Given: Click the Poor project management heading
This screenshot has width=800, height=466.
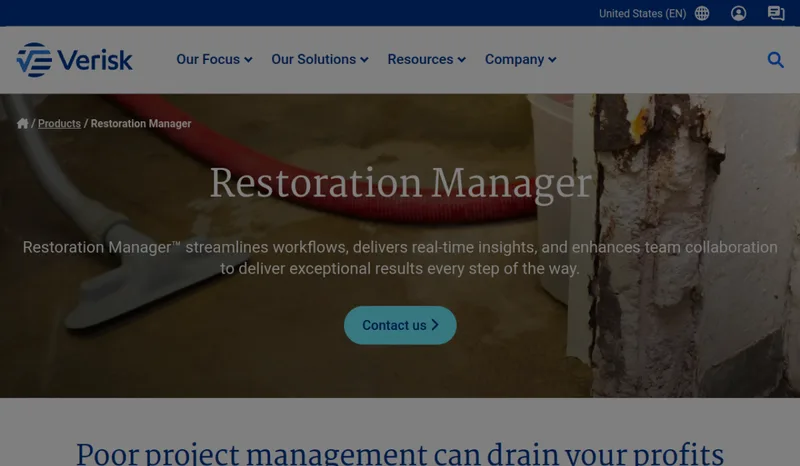Looking at the screenshot, I should click(400, 453).
